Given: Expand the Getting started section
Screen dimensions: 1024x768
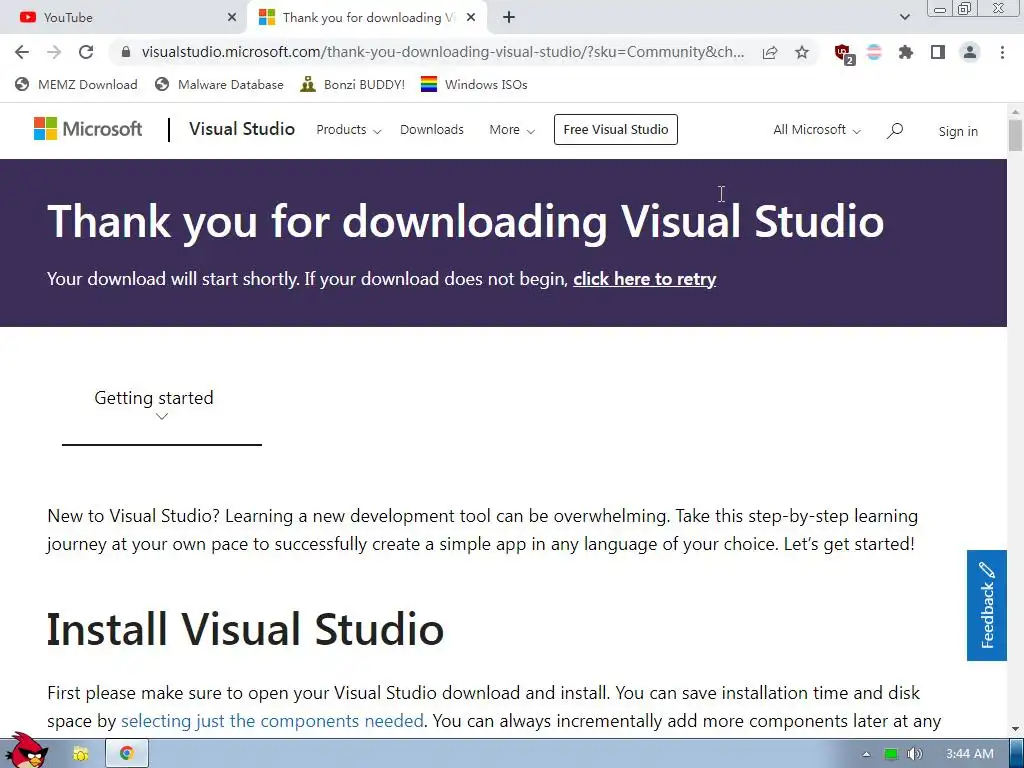Looking at the screenshot, I should [161, 406].
